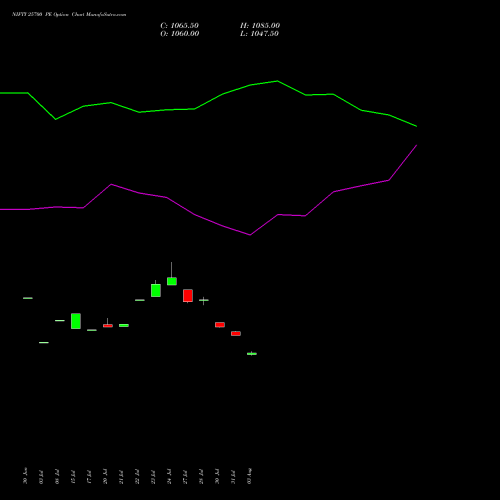Select the green candlestick with longest upper wick
The height and width of the screenshot is (500, 500).
pyautogui.click(x=172, y=281)
